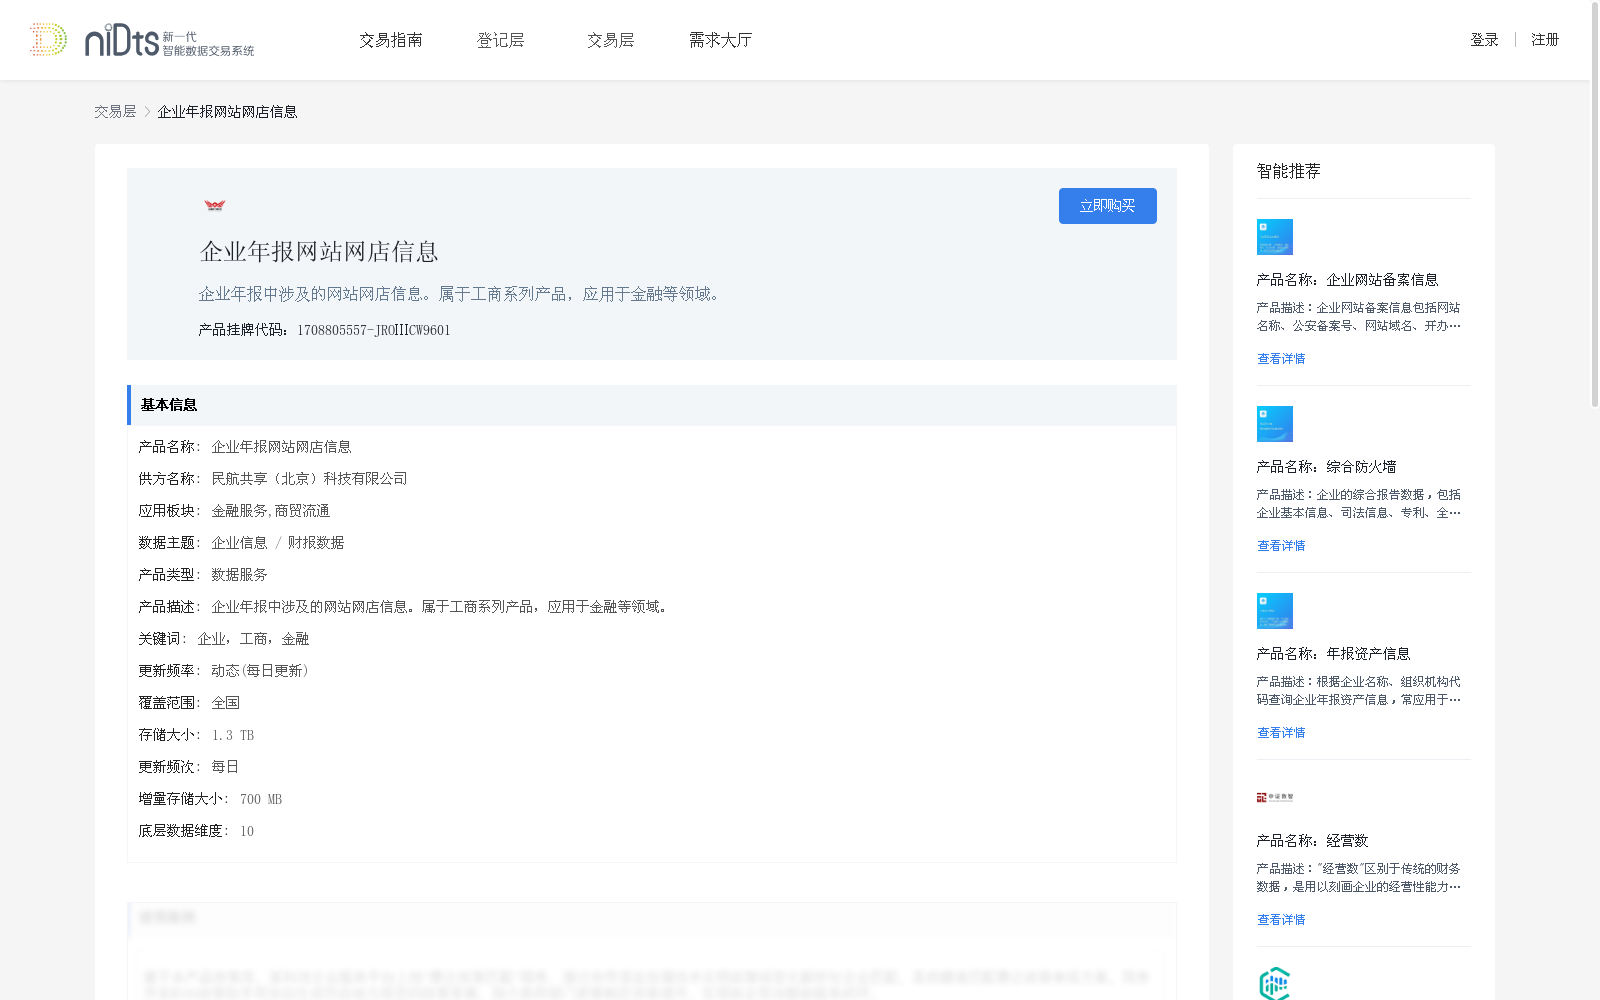
Task: Click the product title 企业年报网站网店信息
Action: click(319, 252)
